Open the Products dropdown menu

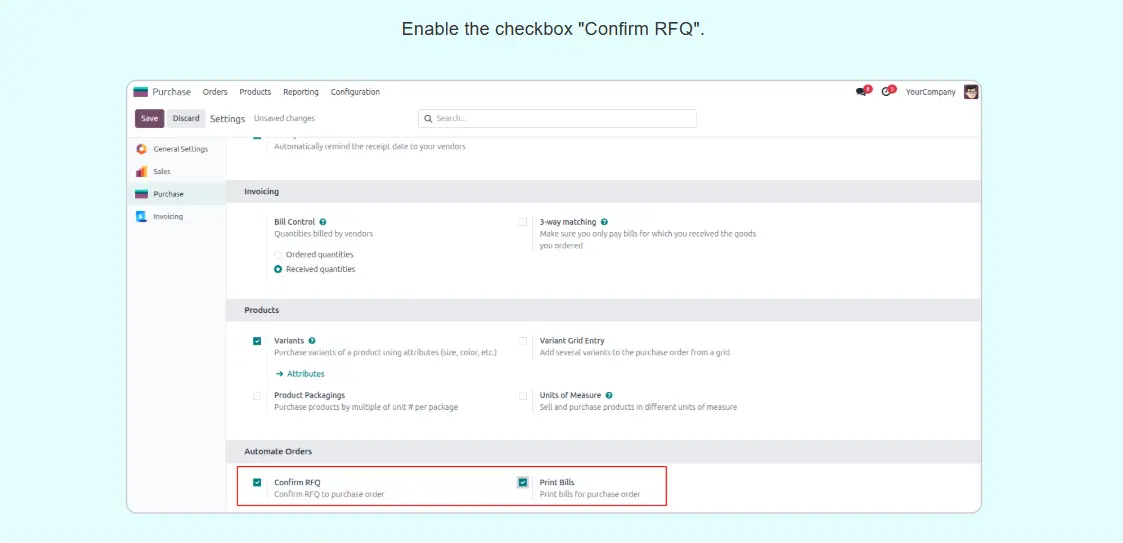tap(255, 92)
